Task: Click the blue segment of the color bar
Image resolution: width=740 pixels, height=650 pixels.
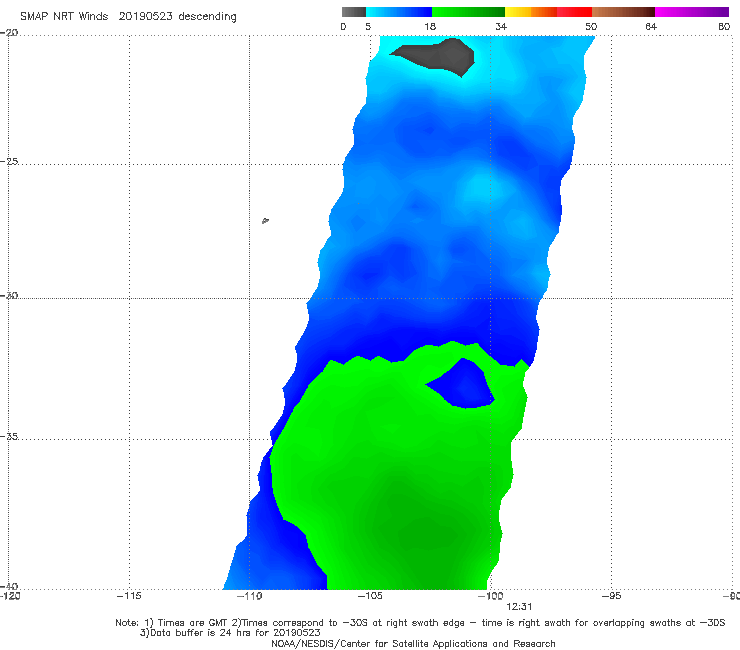Action: [x=399, y=12]
